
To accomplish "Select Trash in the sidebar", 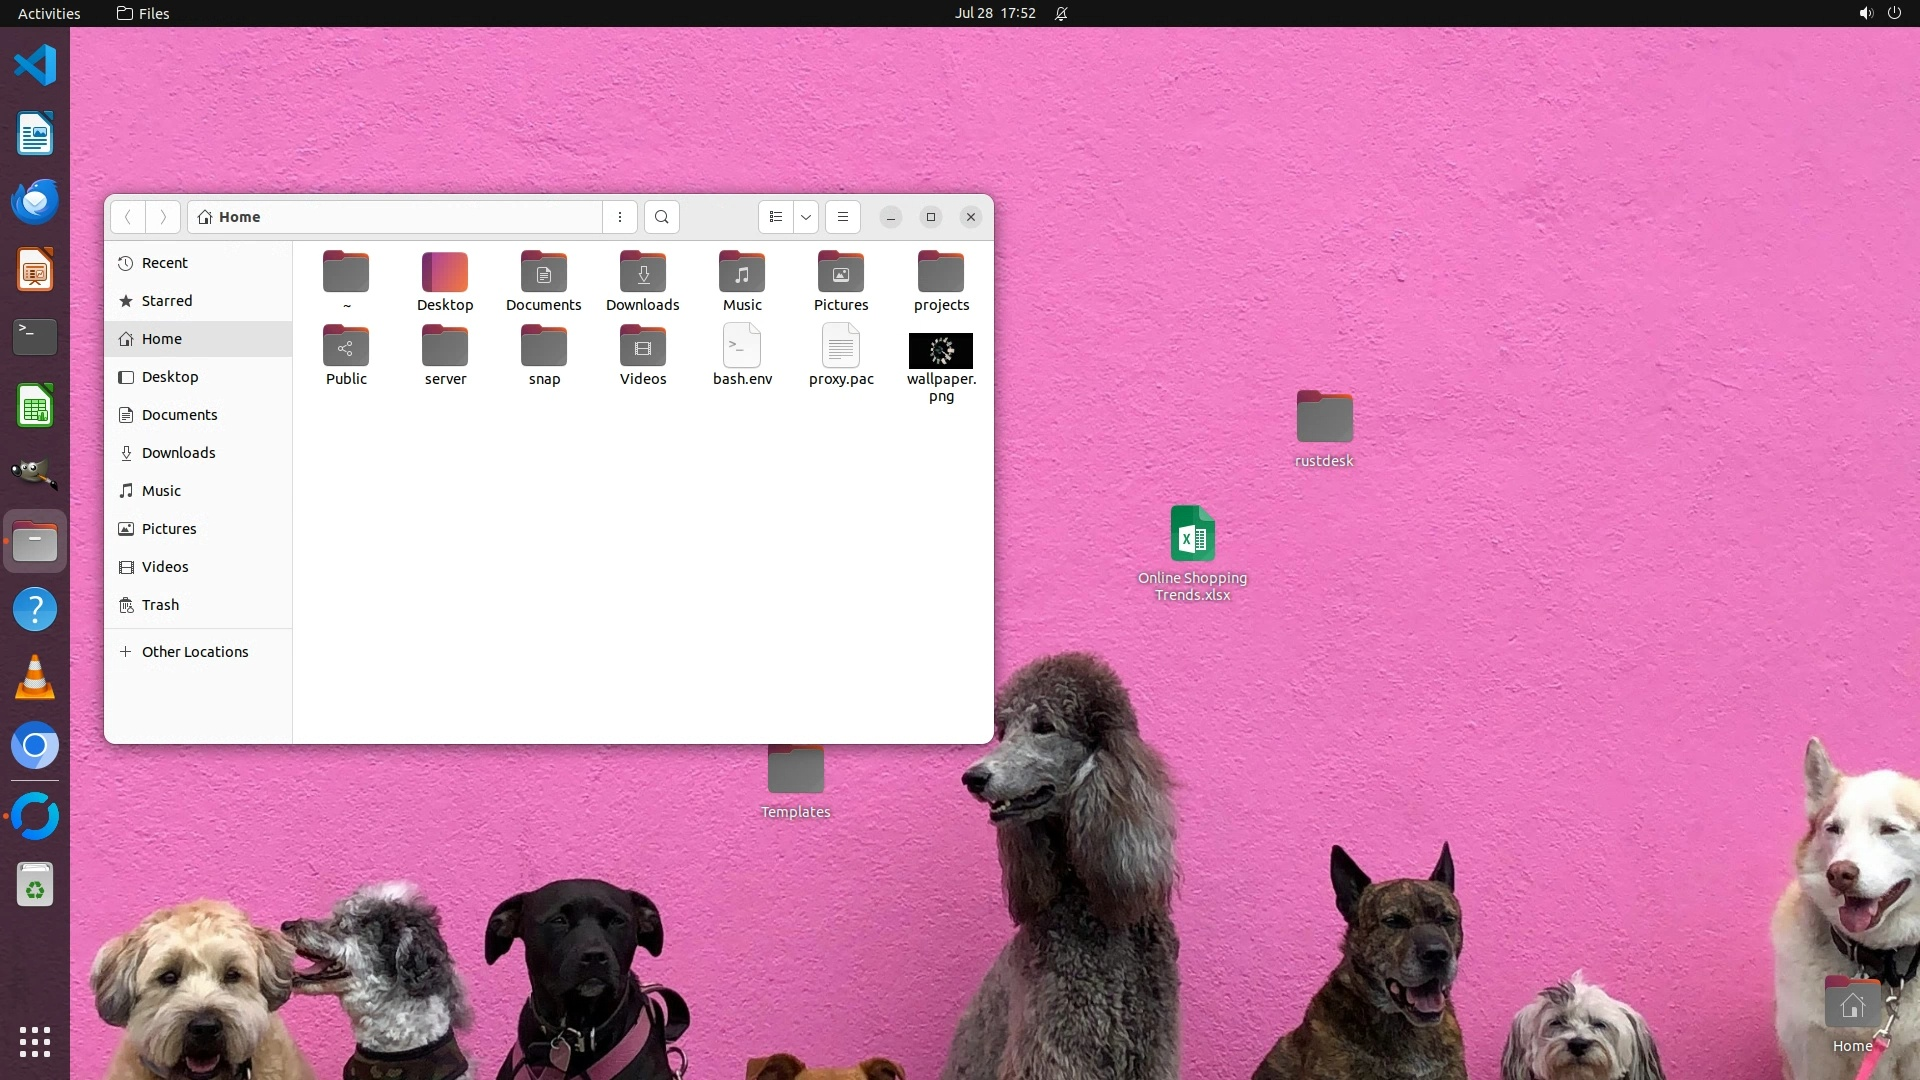I will [160, 605].
